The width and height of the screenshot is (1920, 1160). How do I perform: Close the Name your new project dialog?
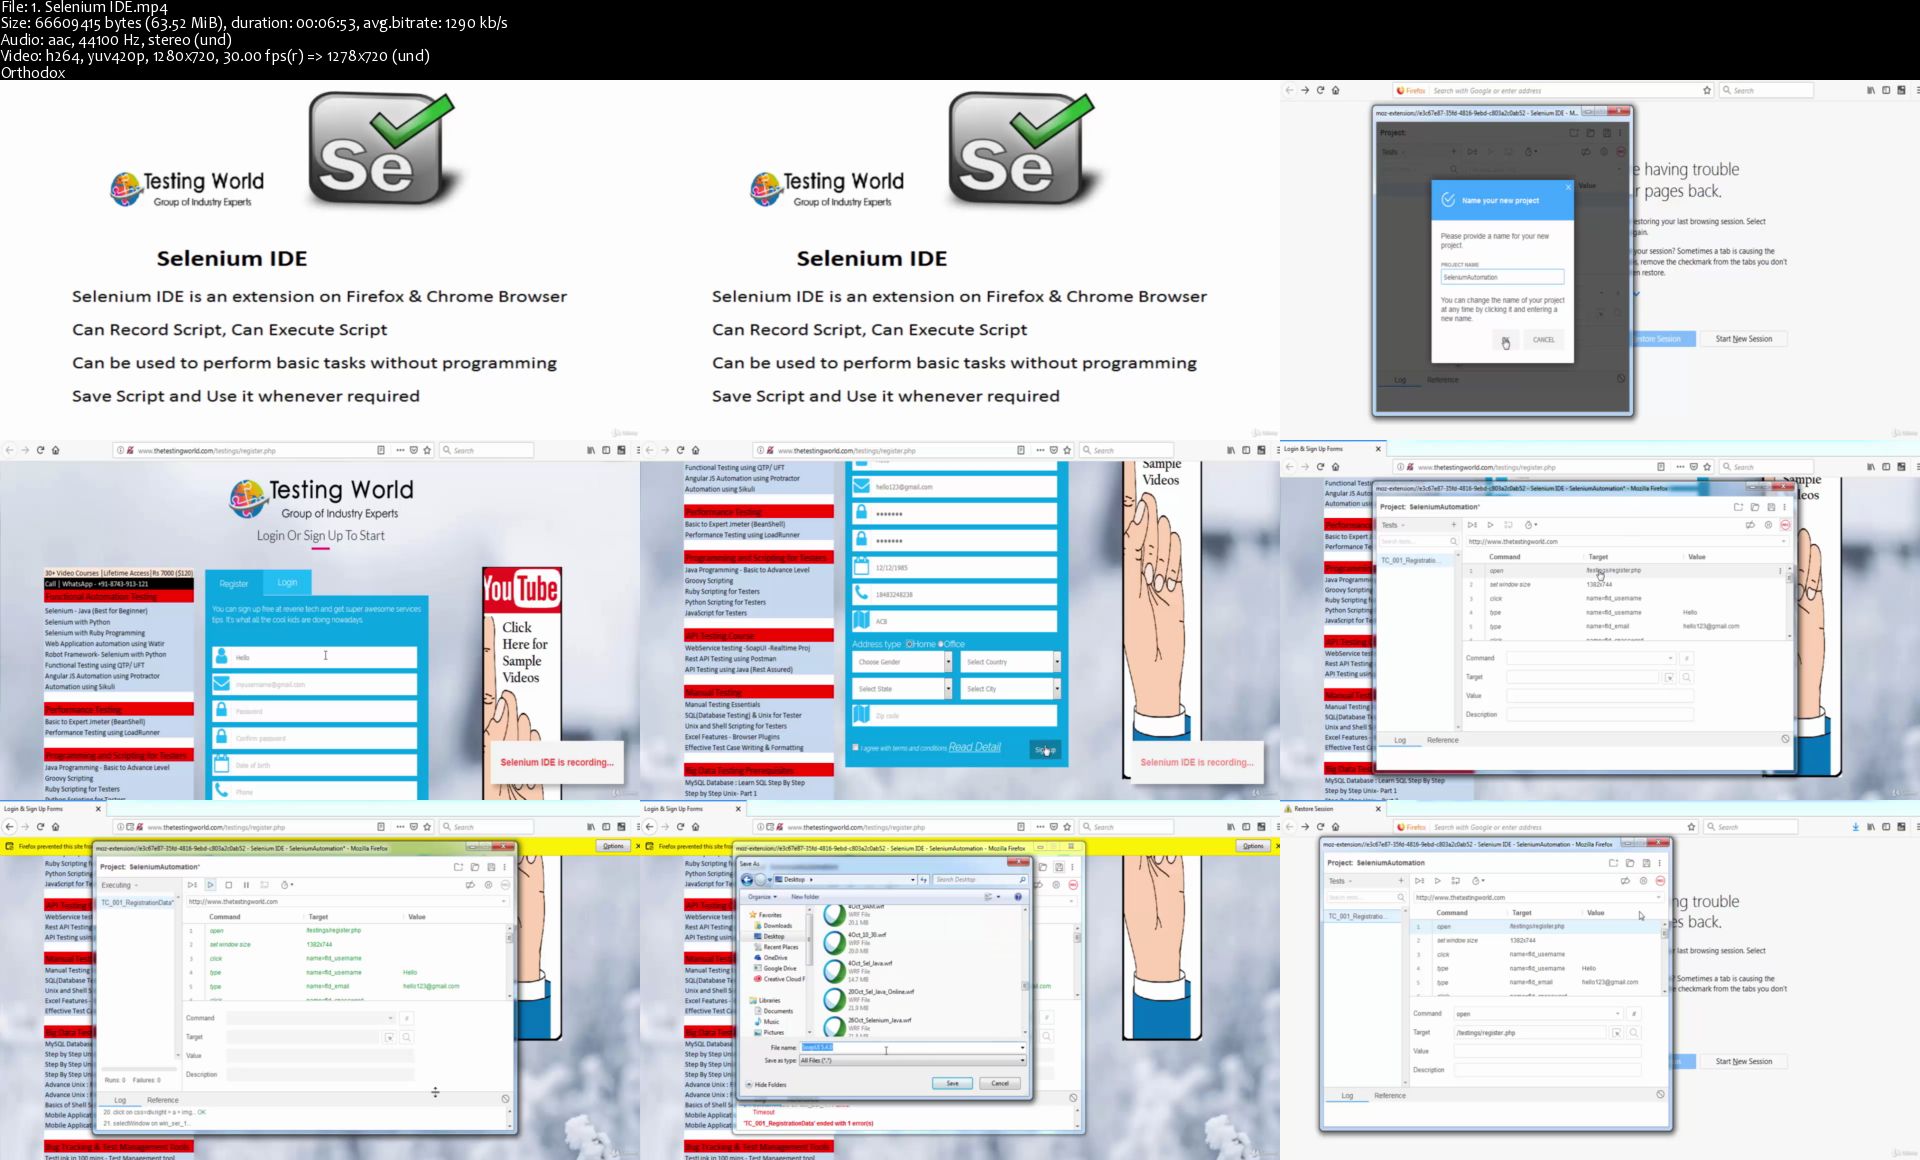click(x=1567, y=187)
